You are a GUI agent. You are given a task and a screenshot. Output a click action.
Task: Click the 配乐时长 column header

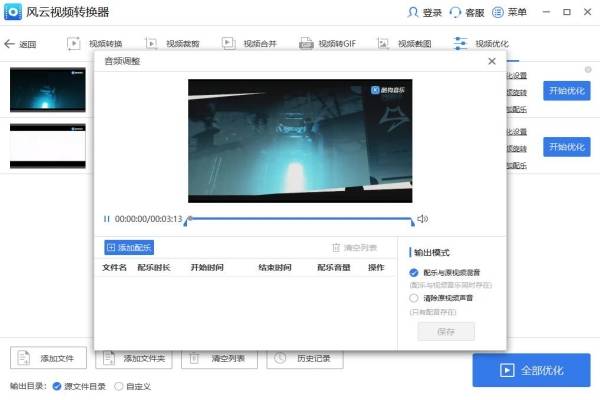coord(154,268)
